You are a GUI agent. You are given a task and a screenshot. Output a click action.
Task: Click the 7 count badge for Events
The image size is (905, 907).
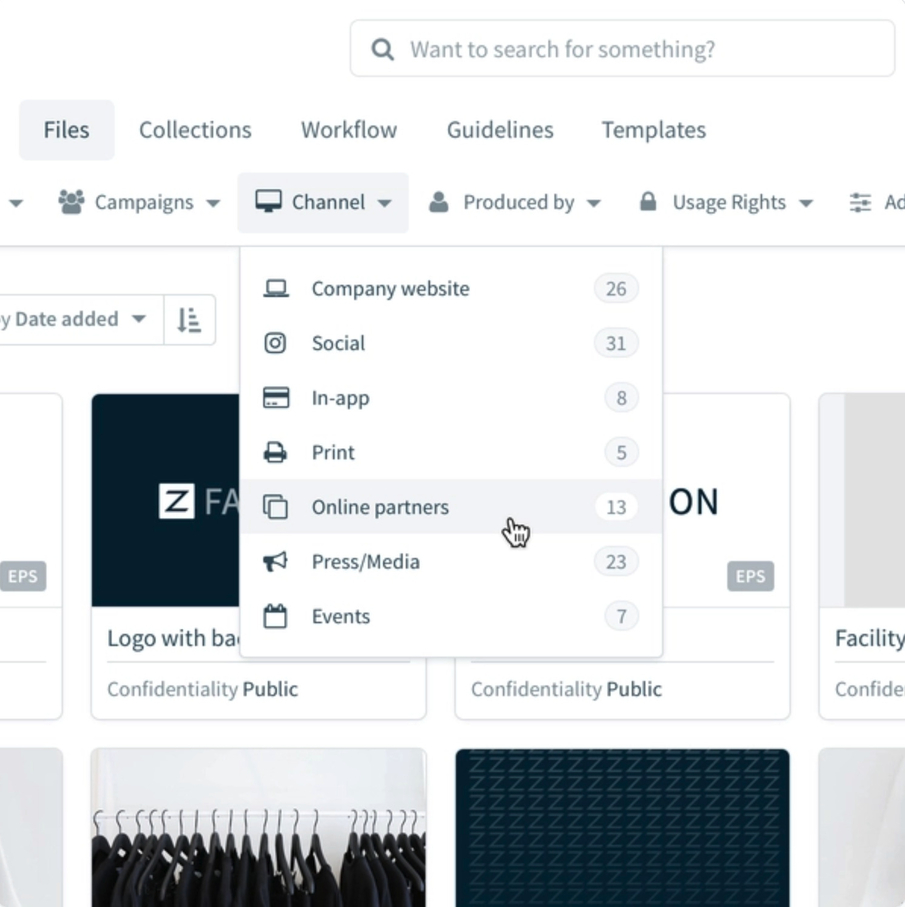(x=621, y=616)
